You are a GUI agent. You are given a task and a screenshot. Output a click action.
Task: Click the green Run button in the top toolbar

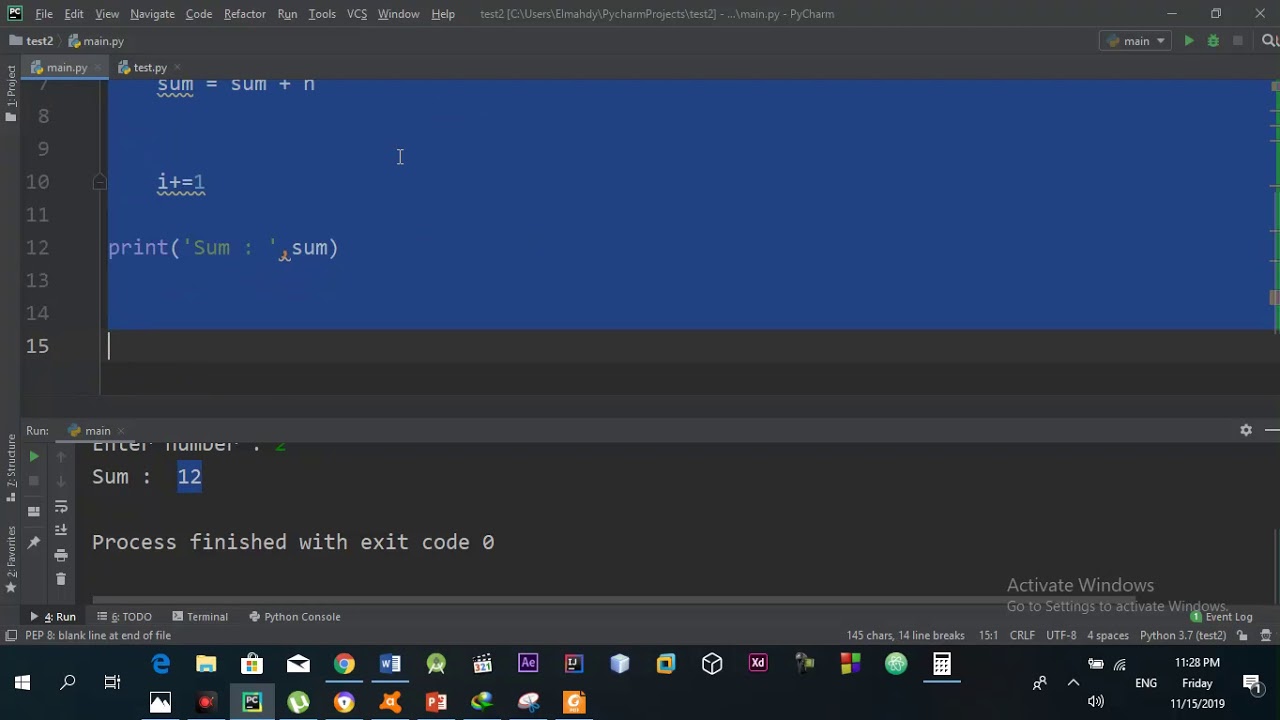pyautogui.click(x=1189, y=41)
